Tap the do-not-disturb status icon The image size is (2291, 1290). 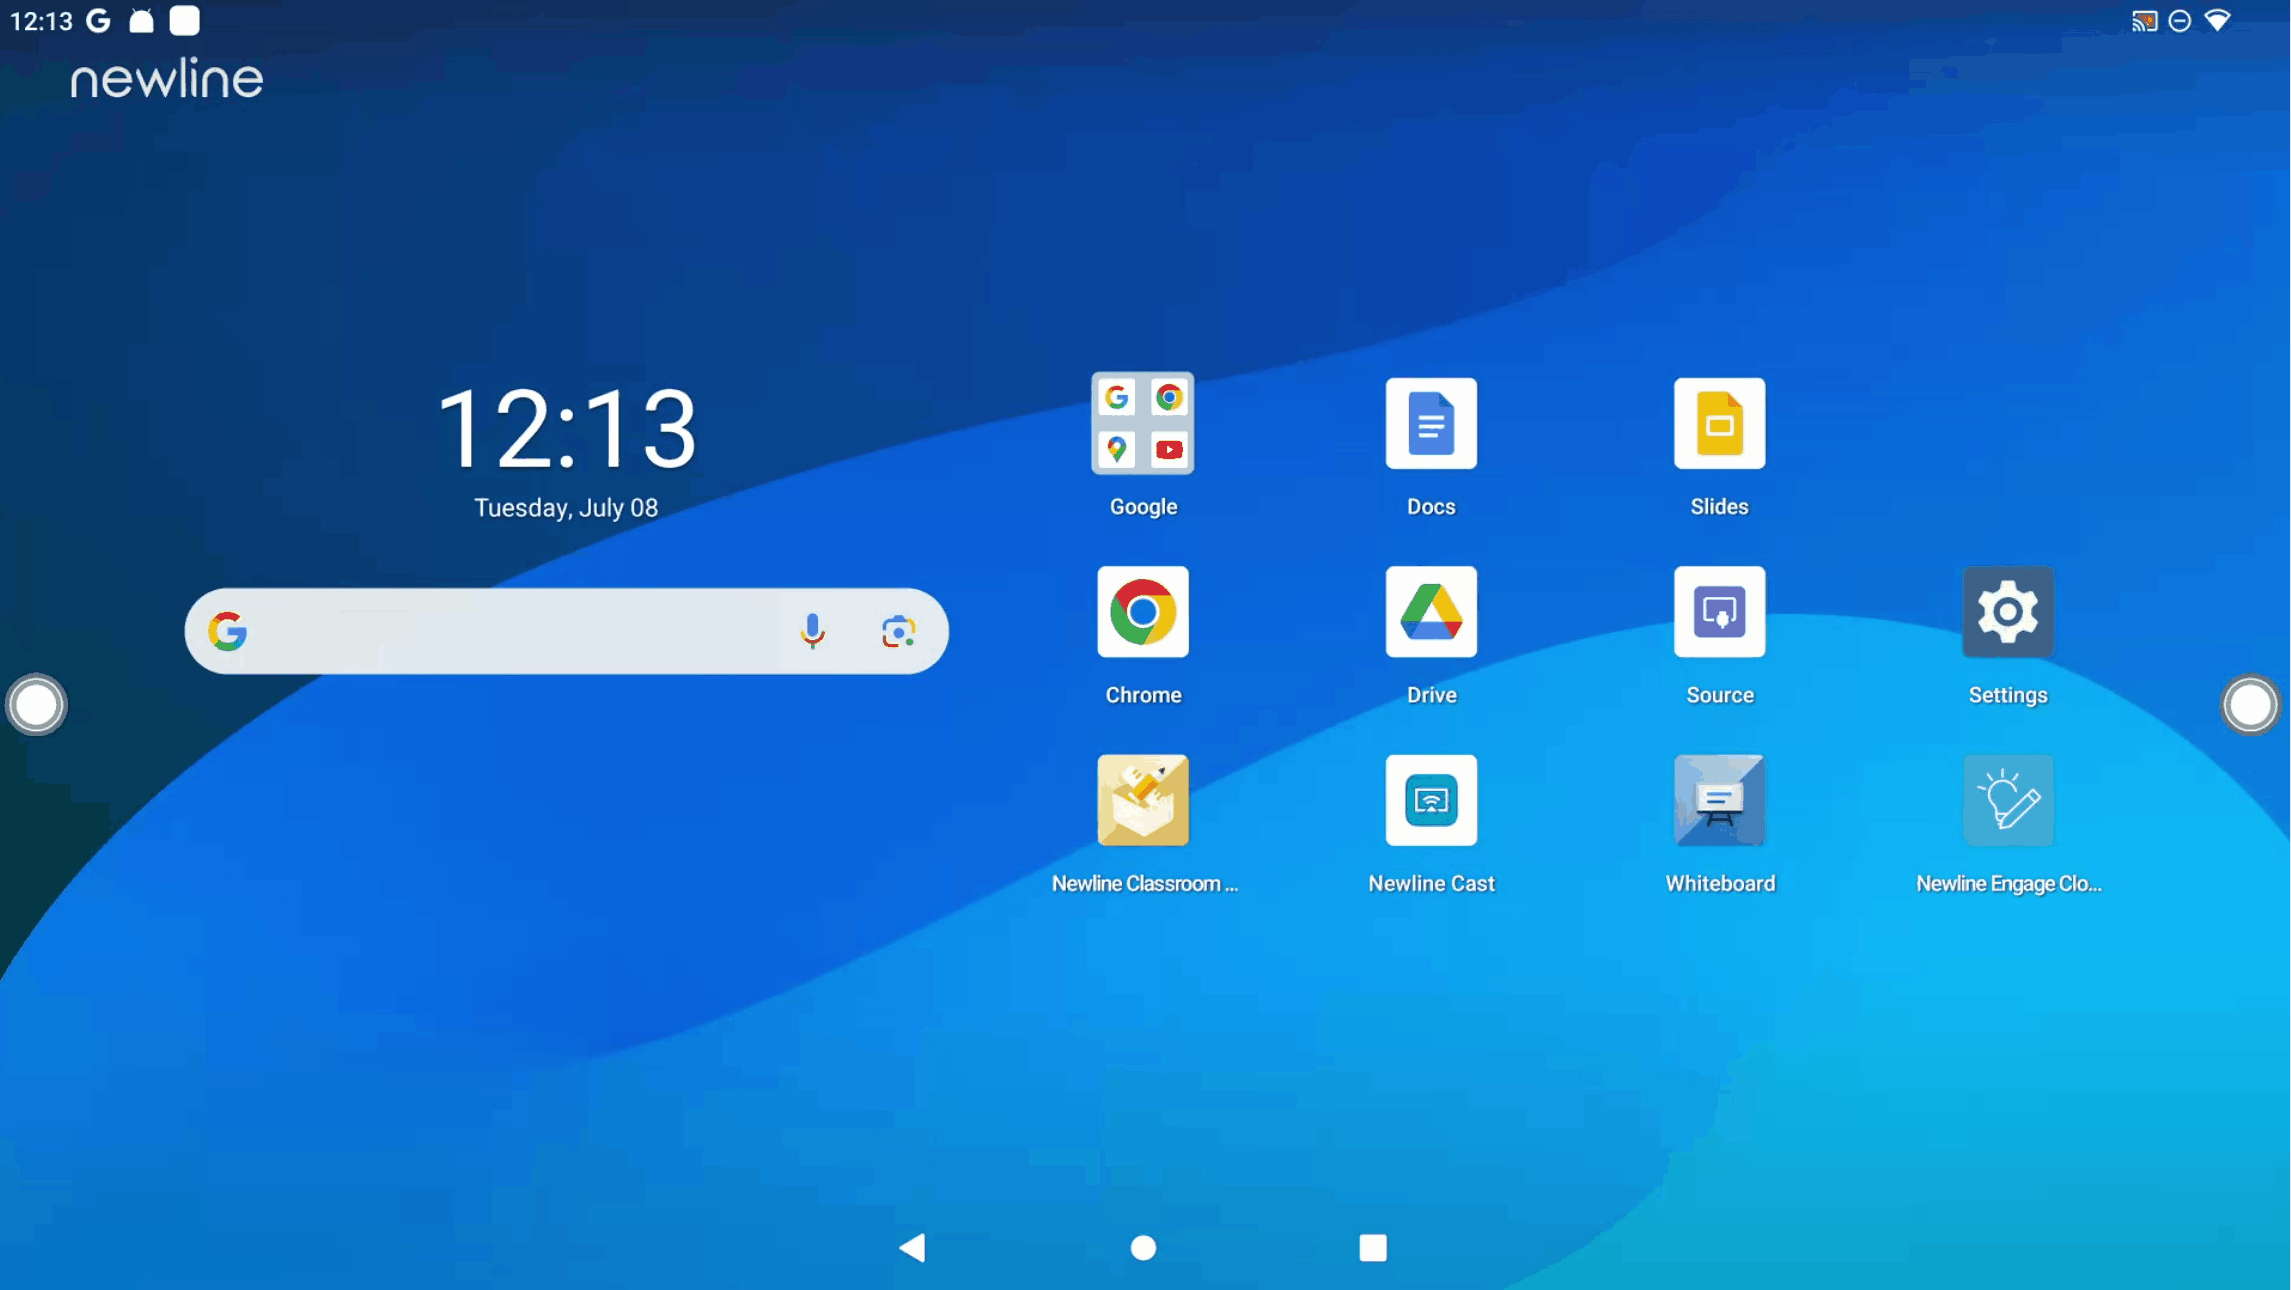coord(2180,21)
